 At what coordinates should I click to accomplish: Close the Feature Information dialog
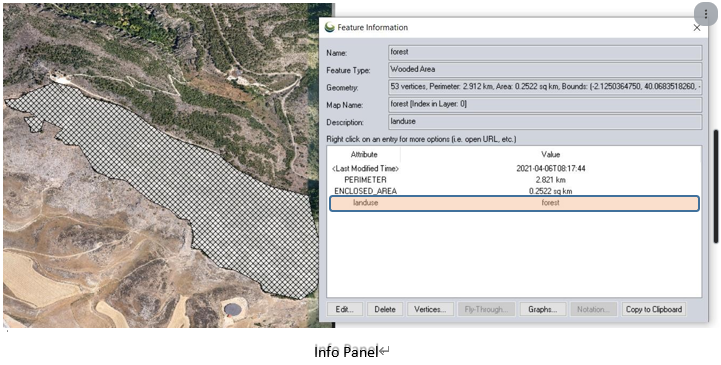coord(697,28)
